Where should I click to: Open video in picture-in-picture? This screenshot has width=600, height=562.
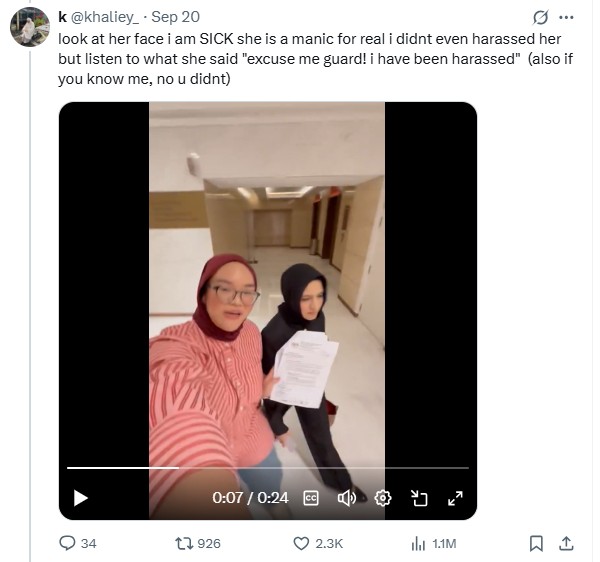(x=419, y=498)
